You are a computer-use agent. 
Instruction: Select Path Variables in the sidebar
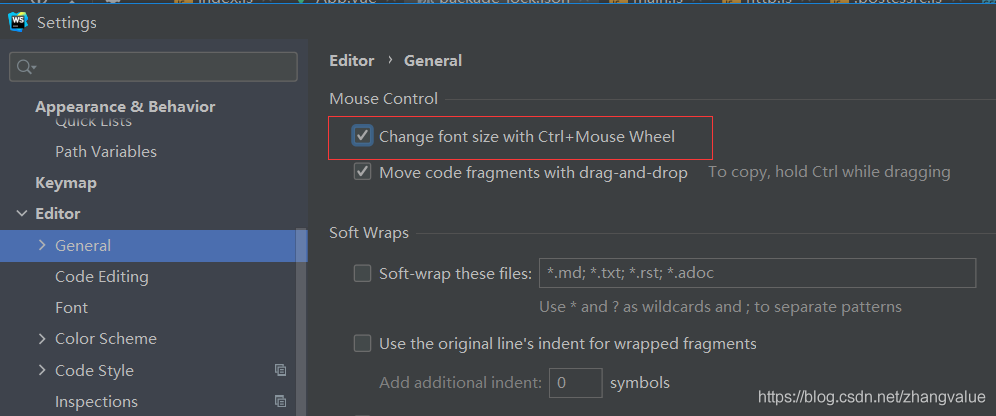pos(106,152)
